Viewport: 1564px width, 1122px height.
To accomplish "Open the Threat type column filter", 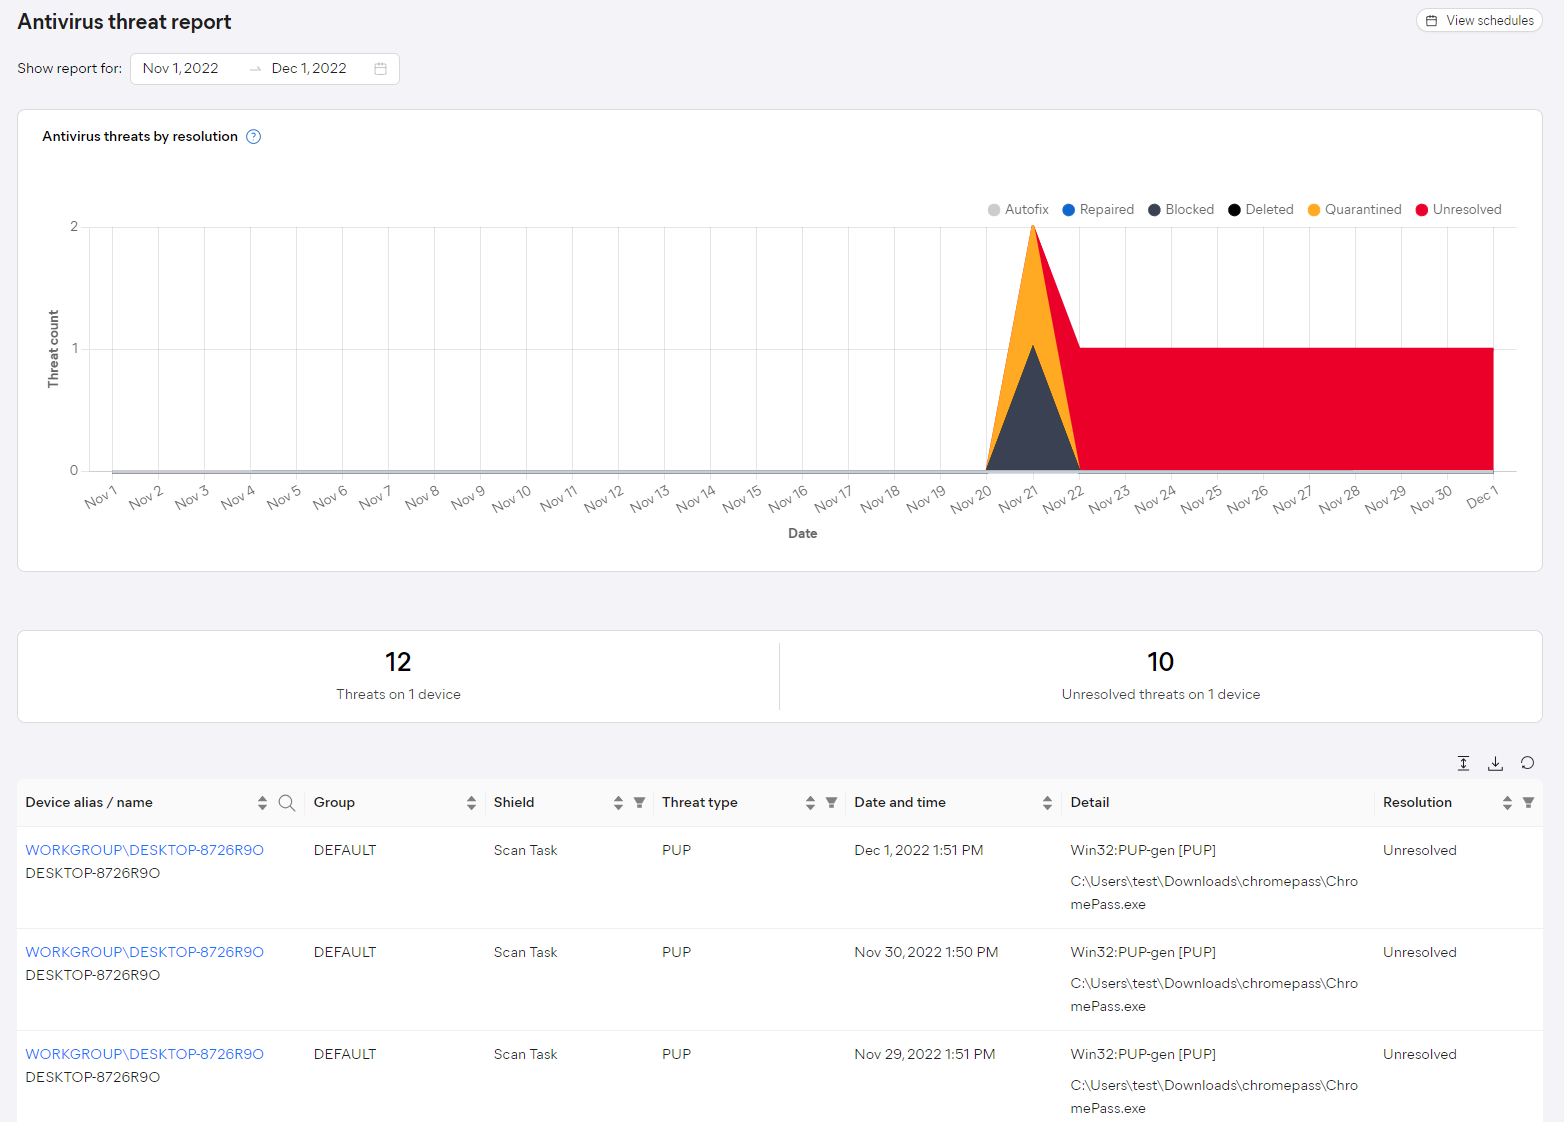I will coord(831,803).
